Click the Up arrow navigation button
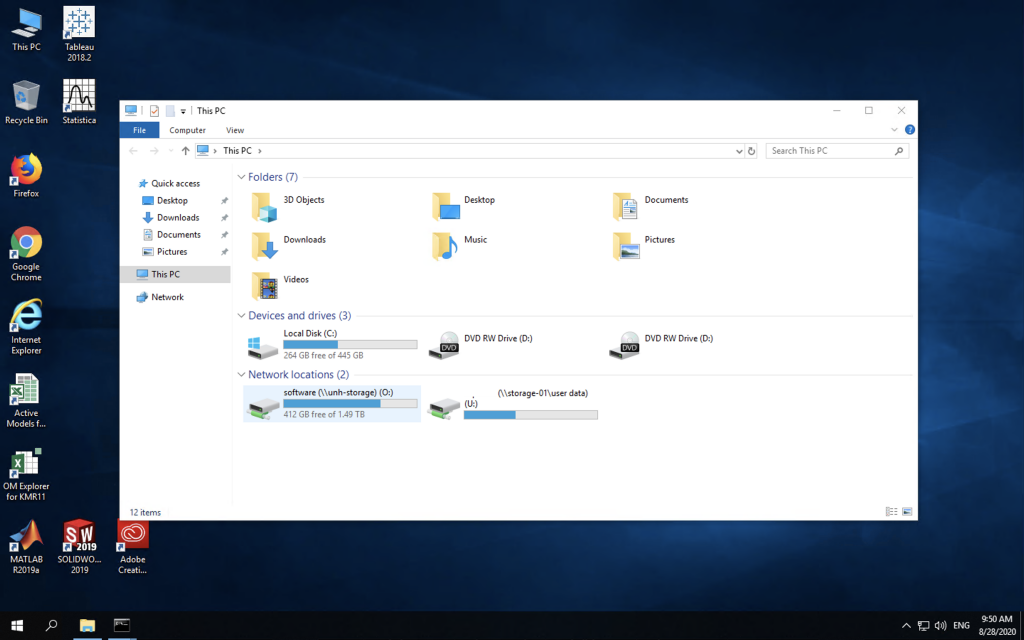The height and width of the screenshot is (640, 1024). [186, 151]
